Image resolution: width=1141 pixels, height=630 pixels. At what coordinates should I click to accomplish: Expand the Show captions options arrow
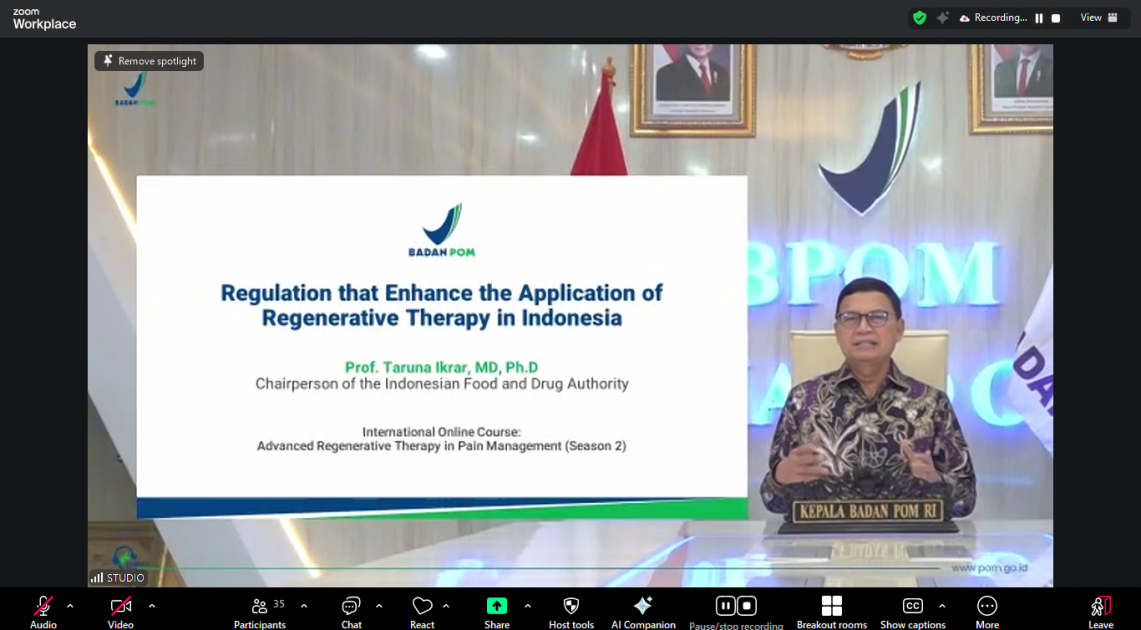pos(942,606)
